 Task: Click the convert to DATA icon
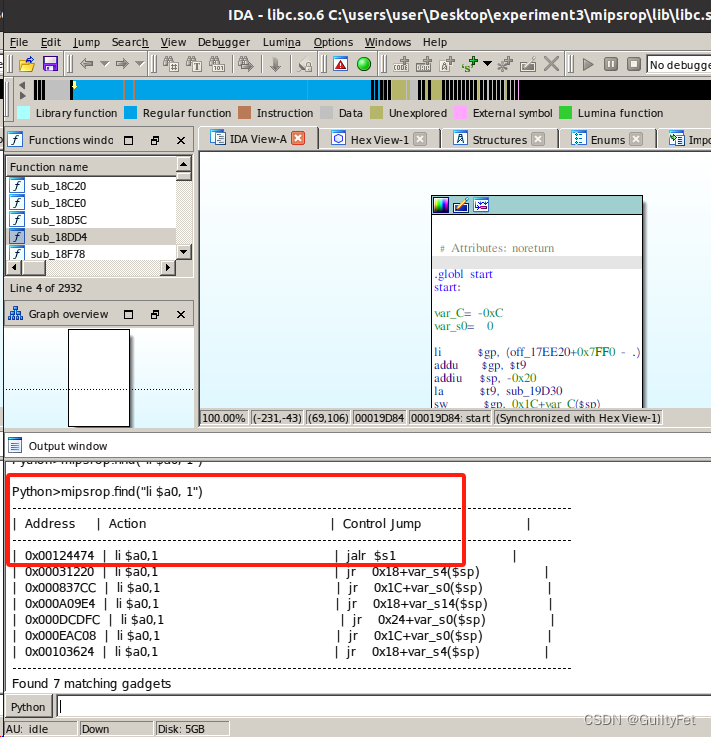[x=424, y=64]
